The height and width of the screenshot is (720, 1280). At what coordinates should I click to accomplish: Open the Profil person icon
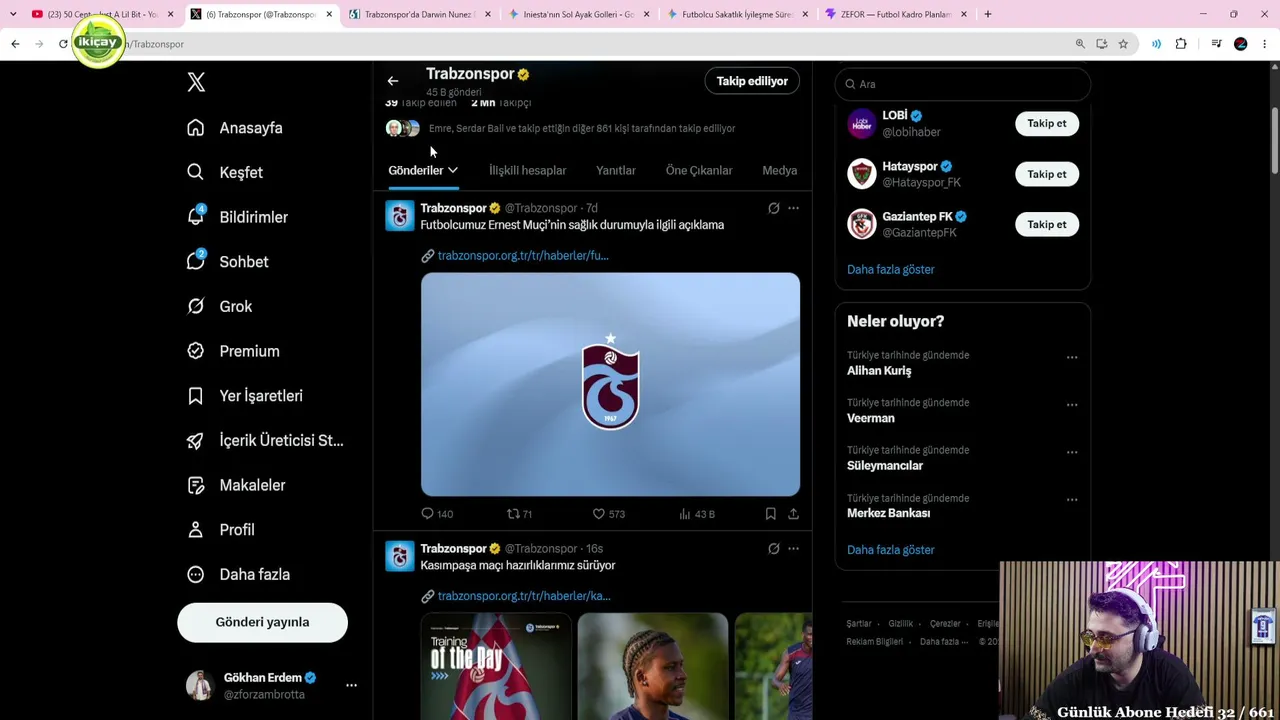196,530
